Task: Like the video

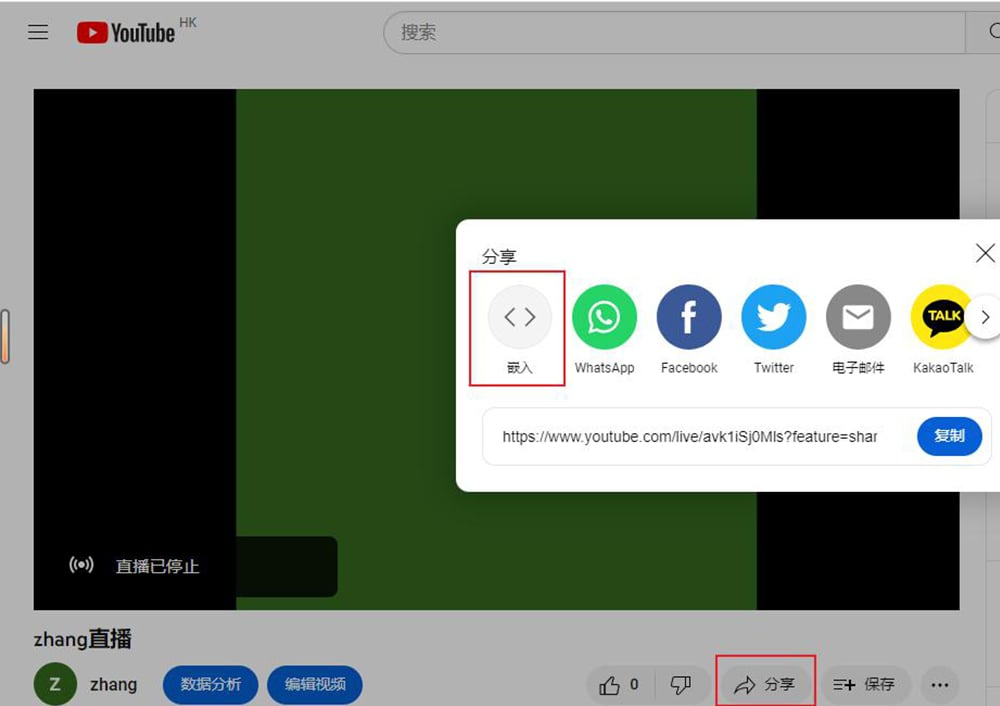Action: point(618,685)
